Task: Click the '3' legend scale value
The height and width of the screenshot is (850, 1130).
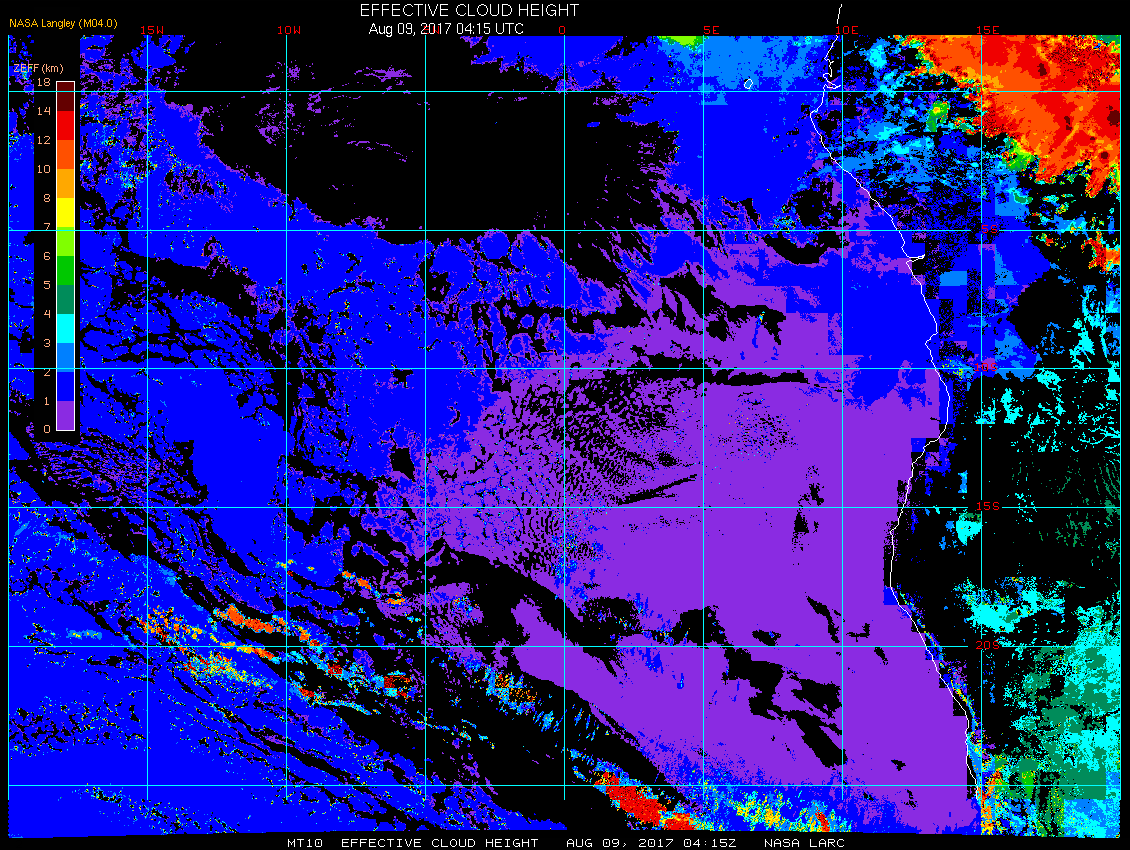Action: click(x=47, y=343)
